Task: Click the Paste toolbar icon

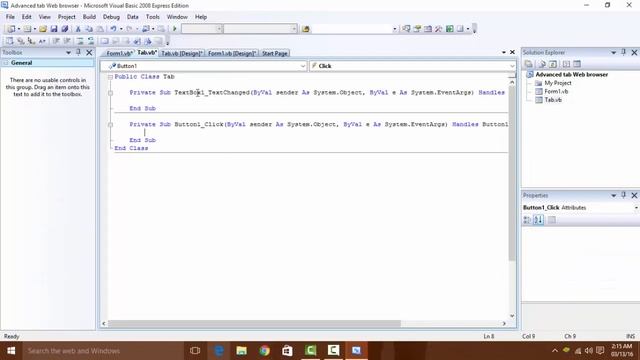Action: 100,29
